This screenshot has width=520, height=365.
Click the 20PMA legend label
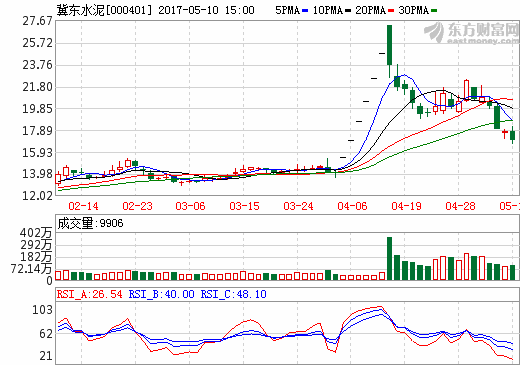pyautogui.click(x=370, y=10)
